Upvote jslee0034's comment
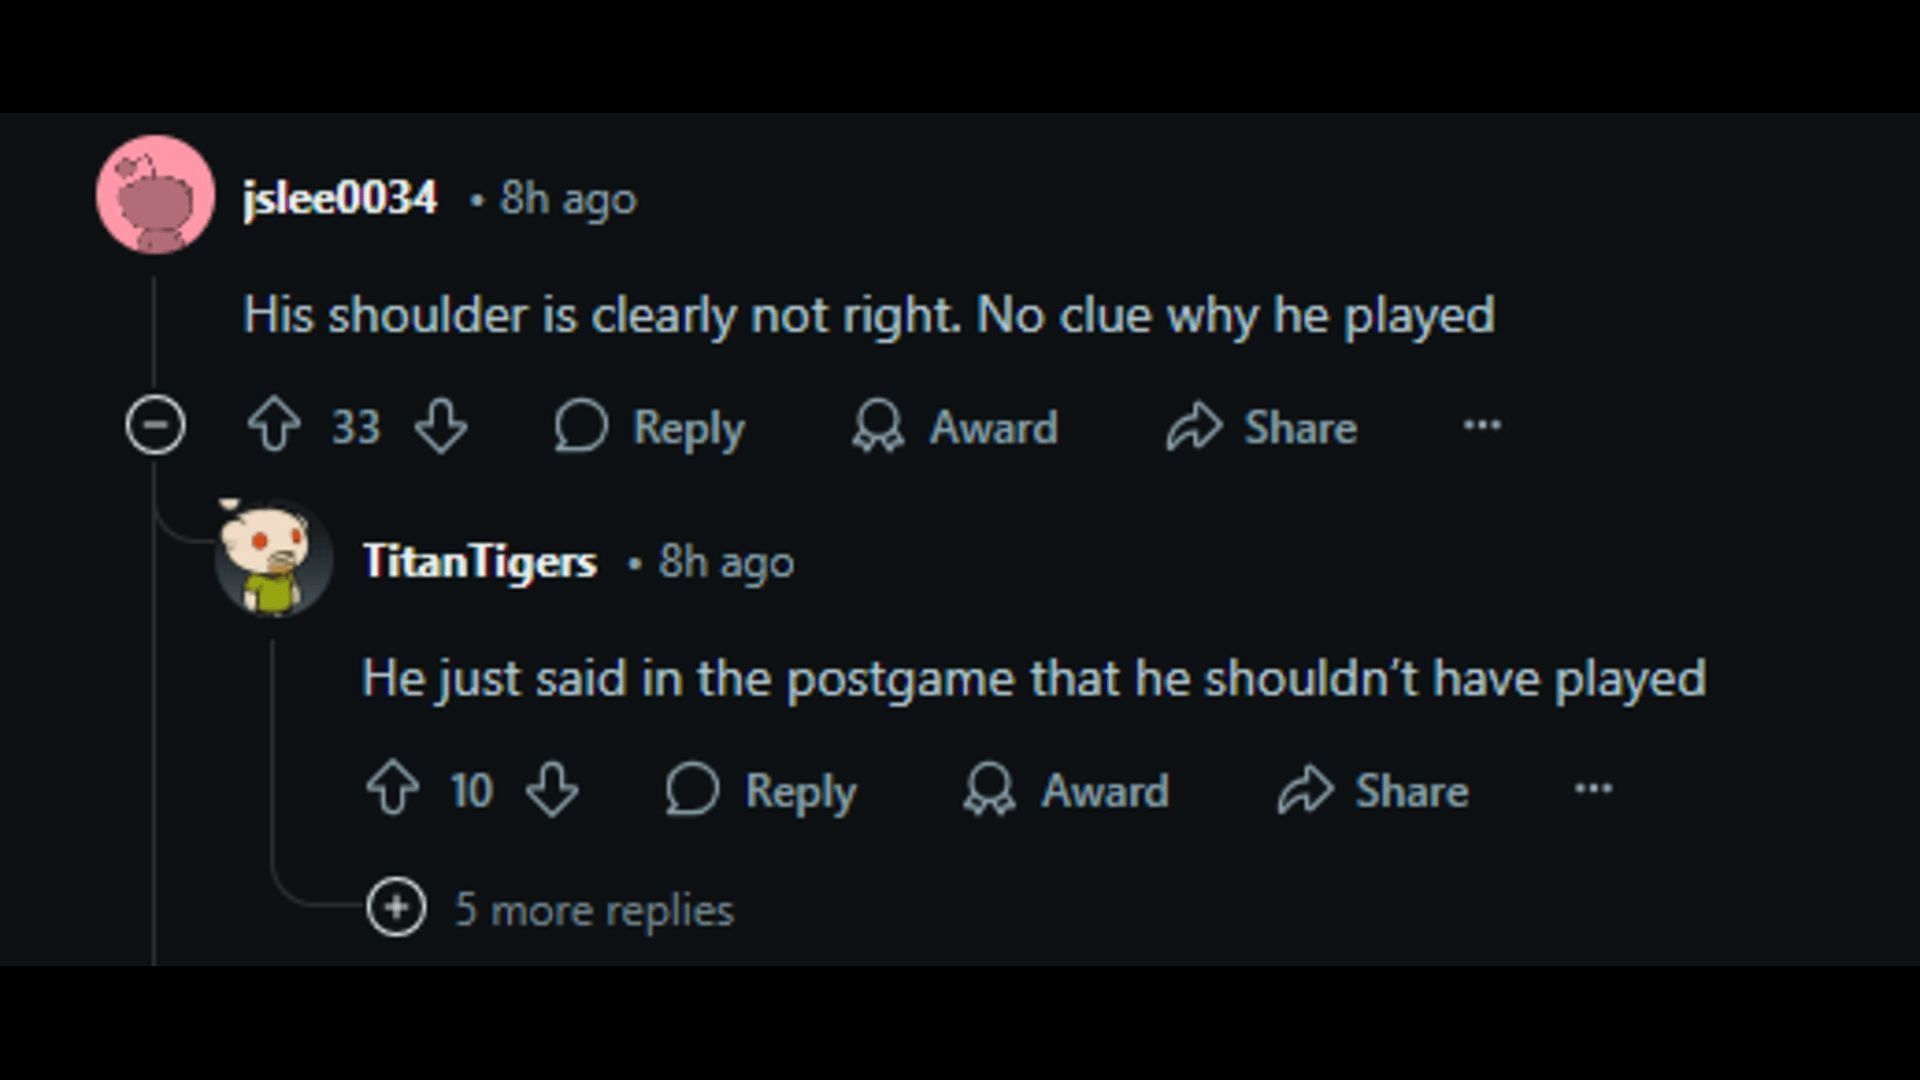Image resolution: width=1920 pixels, height=1080 pixels. click(x=274, y=426)
